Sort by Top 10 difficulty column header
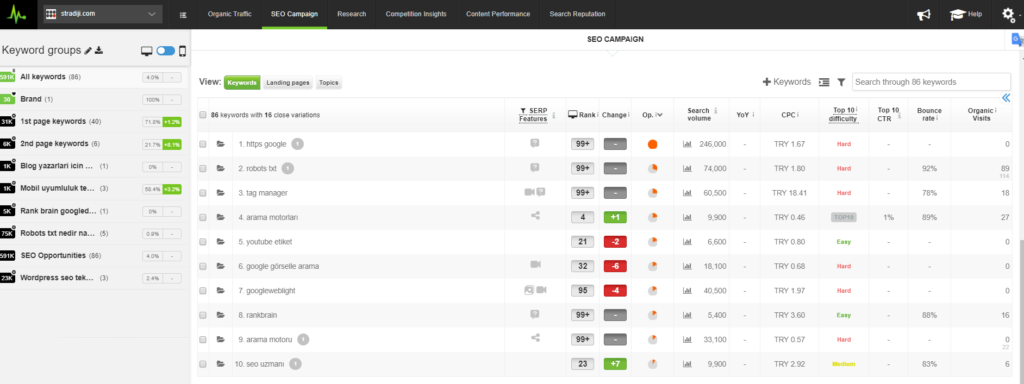The image size is (1024, 384). [844, 115]
